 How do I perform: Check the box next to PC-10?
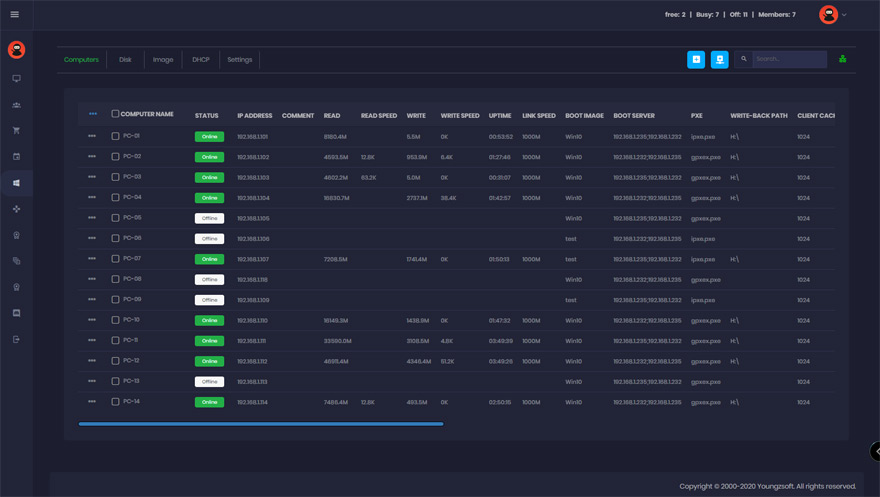[115, 320]
